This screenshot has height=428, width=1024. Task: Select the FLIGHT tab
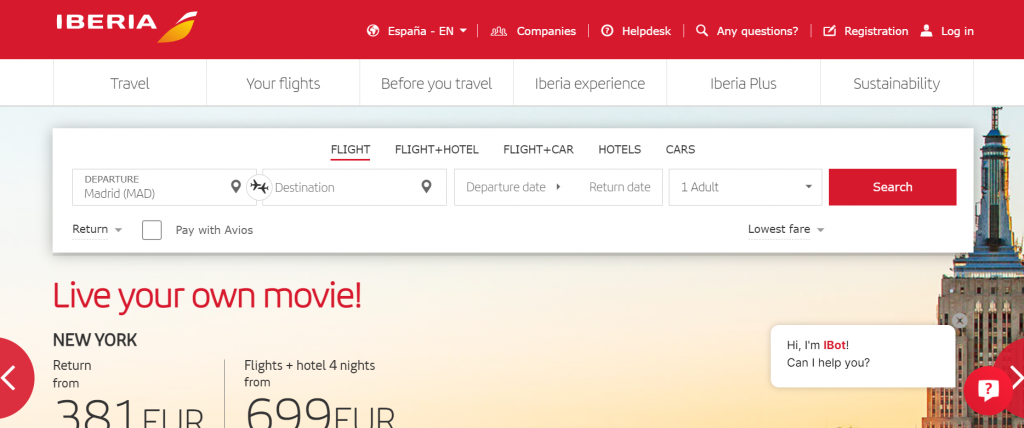[351, 150]
